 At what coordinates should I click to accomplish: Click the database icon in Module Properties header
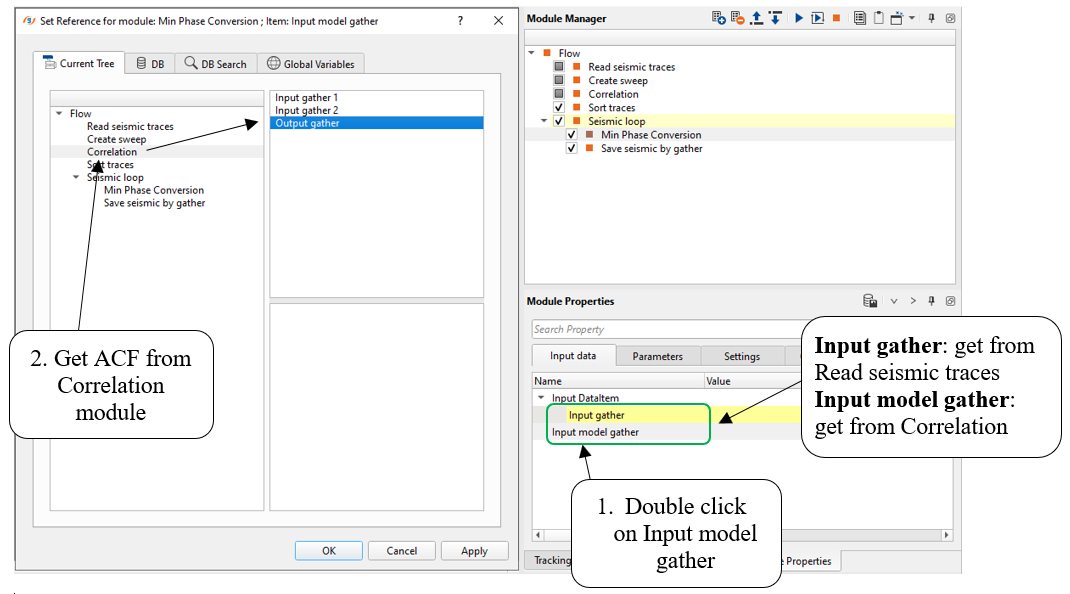870,301
